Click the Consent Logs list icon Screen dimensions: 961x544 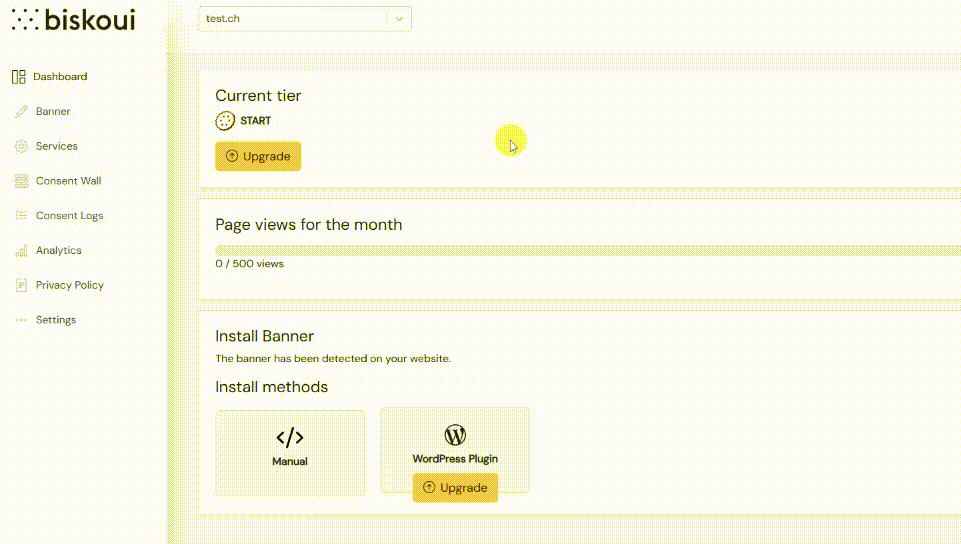(x=21, y=216)
